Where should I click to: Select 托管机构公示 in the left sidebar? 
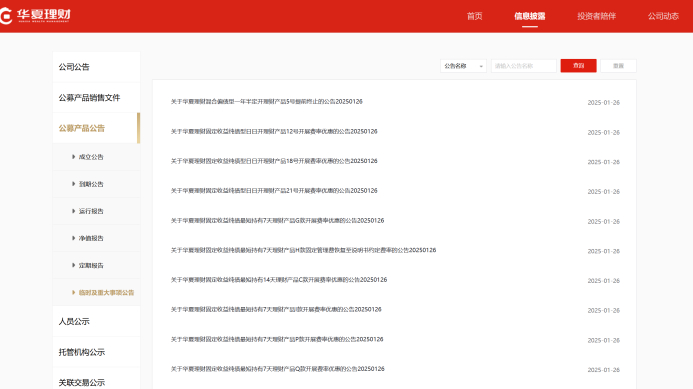(x=96, y=352)
